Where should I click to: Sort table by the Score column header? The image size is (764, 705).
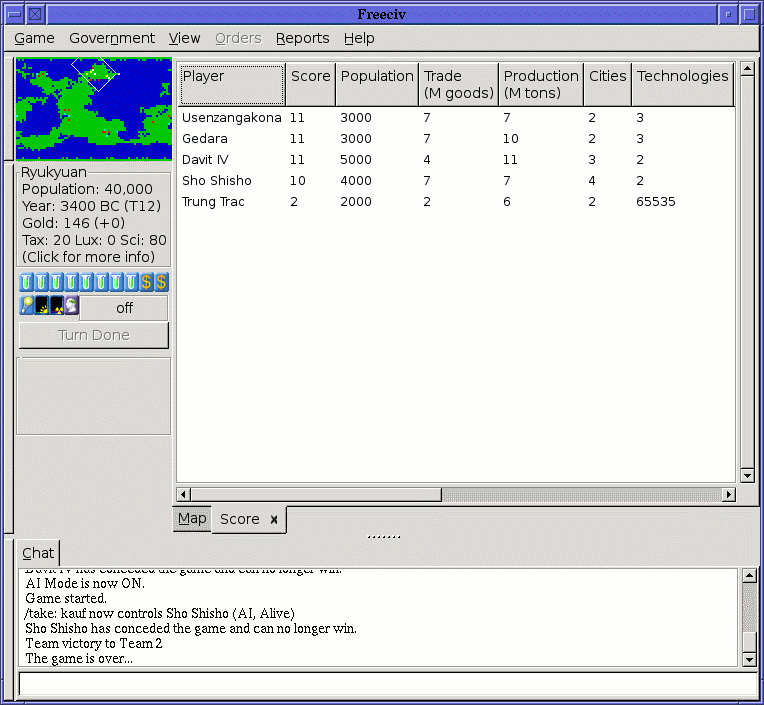tap(311, 85)
